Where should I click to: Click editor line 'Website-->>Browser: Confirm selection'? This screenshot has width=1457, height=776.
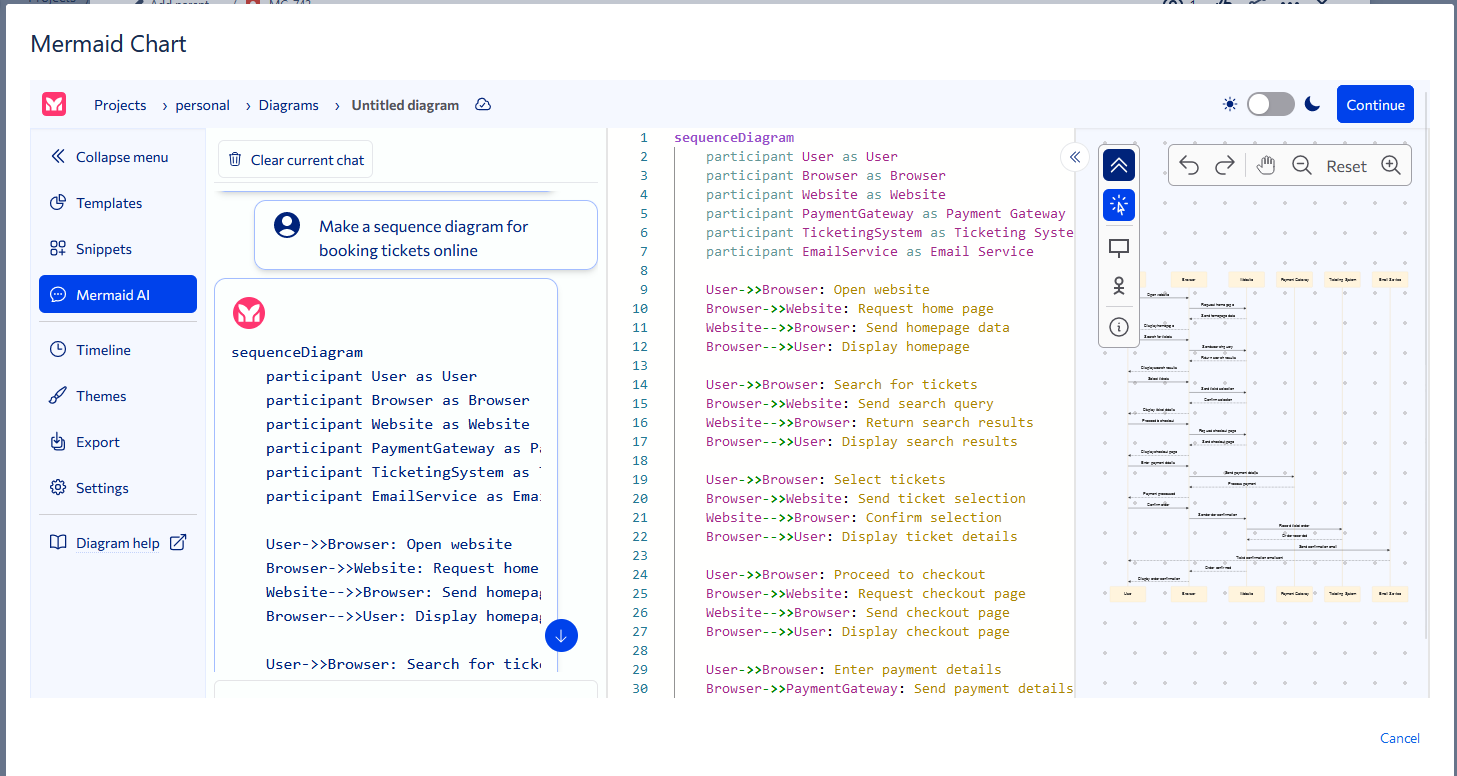pos(854,518)
